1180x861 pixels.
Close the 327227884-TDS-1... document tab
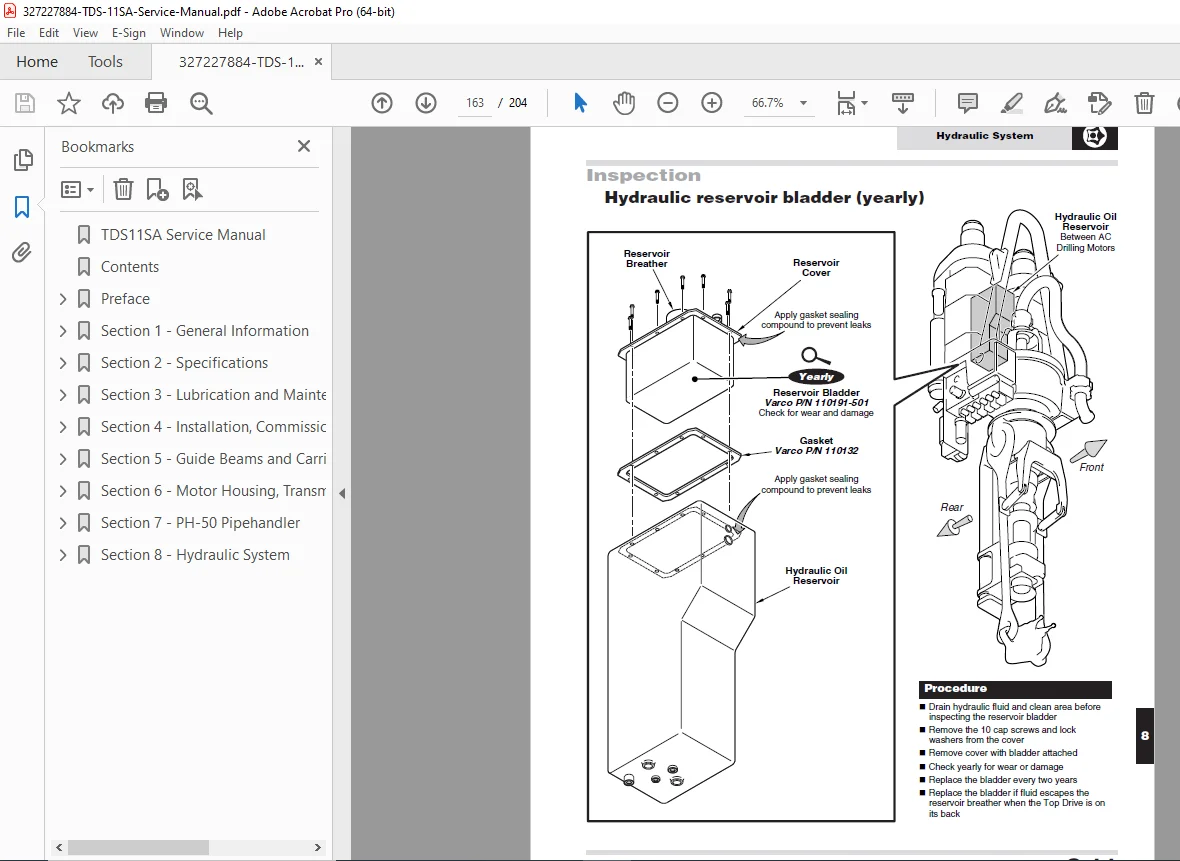point(318,62)
